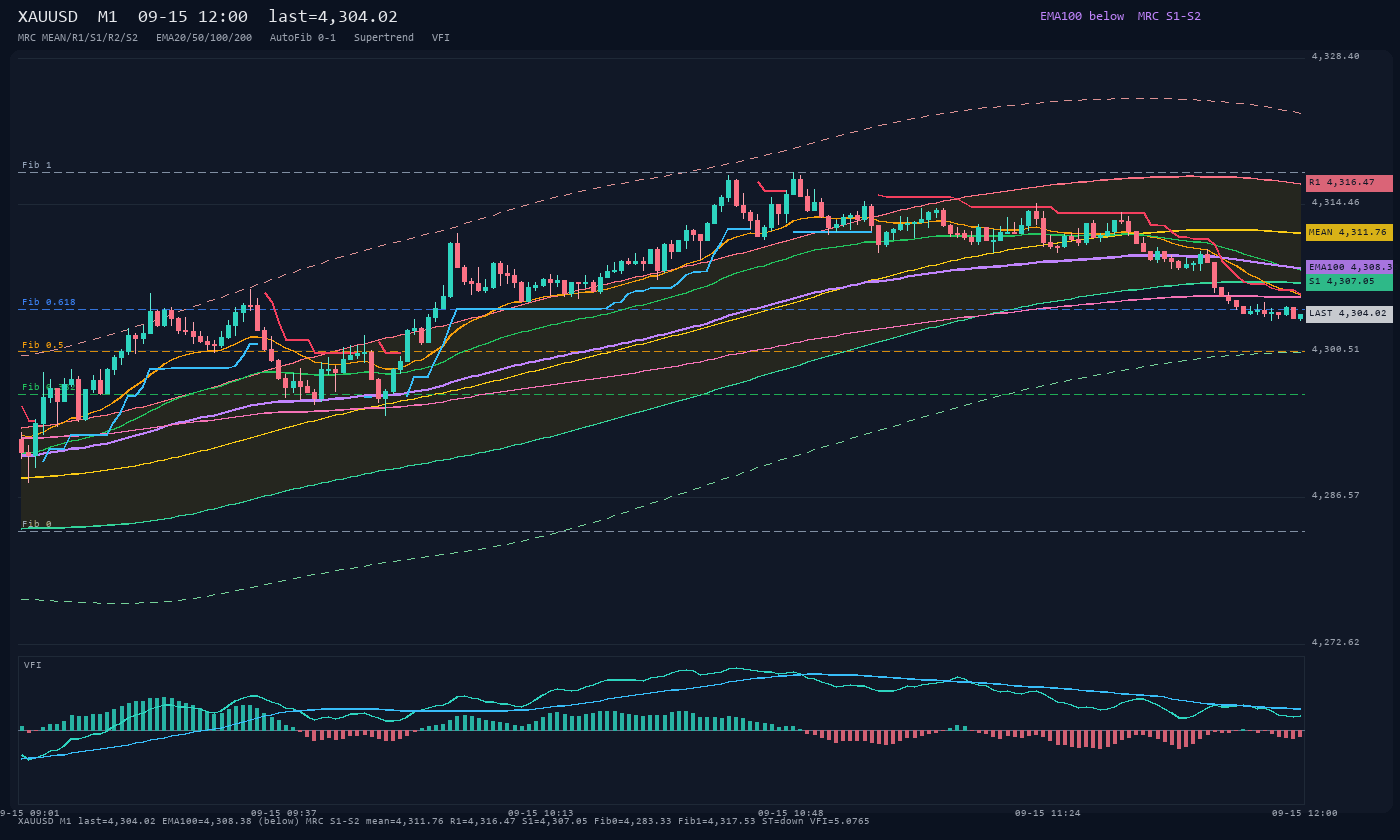Select the 09-15 10:48 time axis label
The image size is (1400, 840).
(790, 813)
